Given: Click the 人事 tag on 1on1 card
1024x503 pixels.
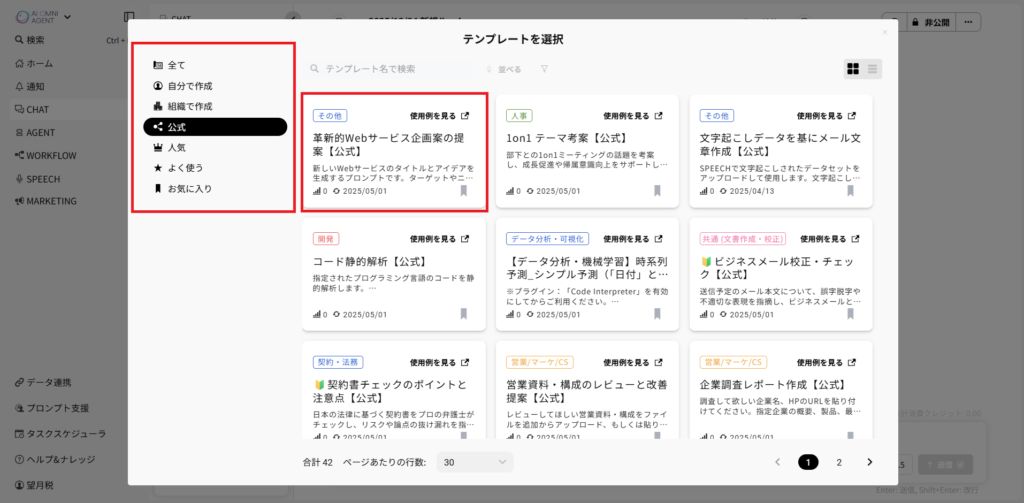Looking at the screenshot, I should tap(519, 116).
